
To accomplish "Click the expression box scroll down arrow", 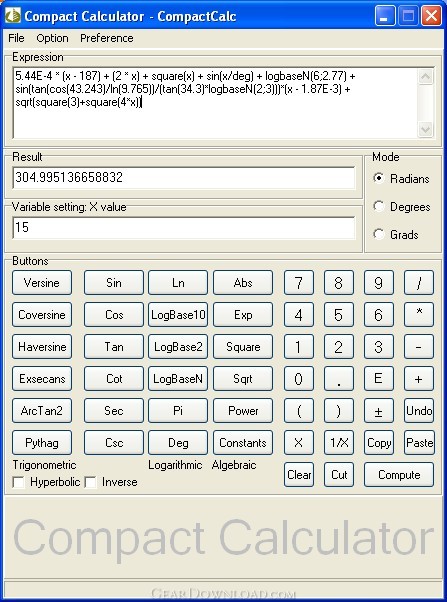I will pos(425,129).
